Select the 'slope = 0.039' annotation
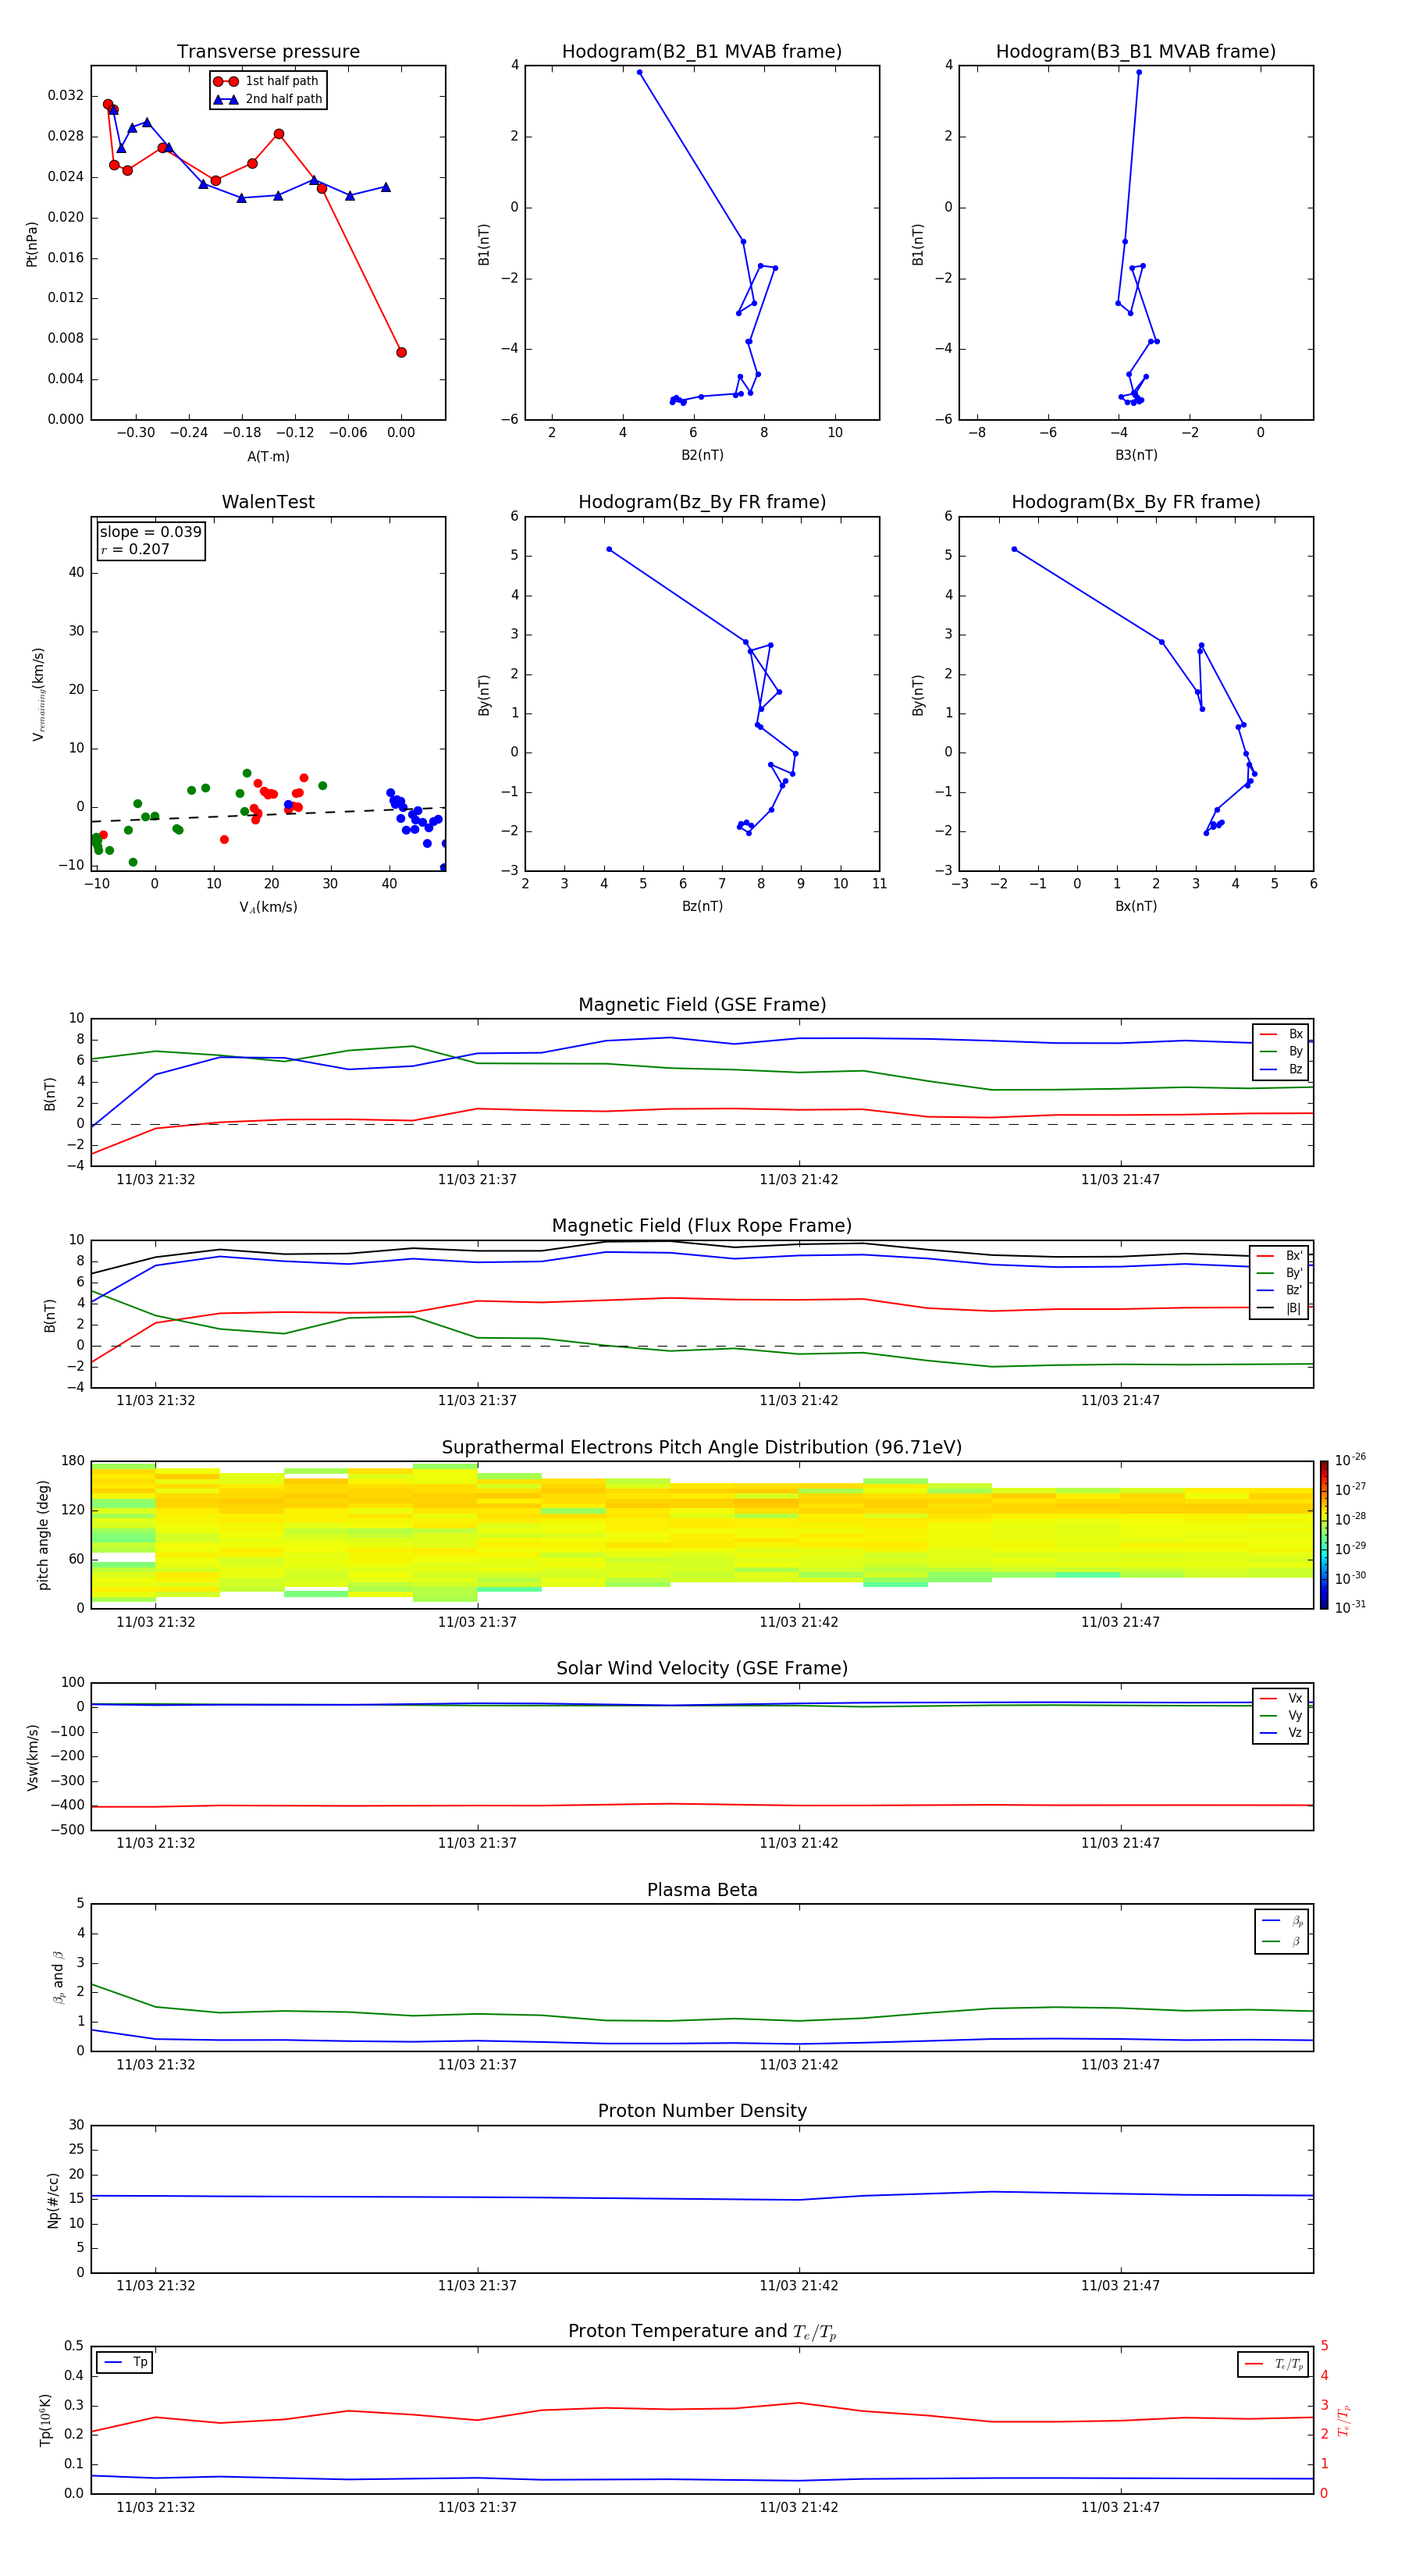 [150, 532]
